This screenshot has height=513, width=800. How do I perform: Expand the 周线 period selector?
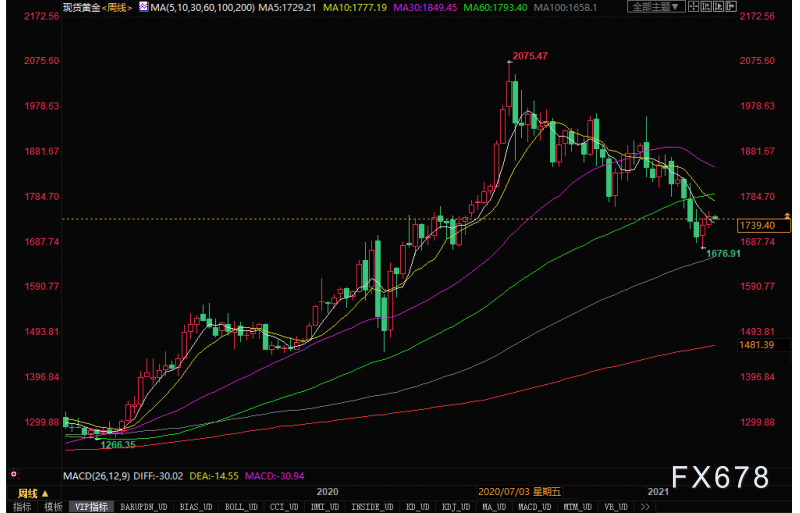pos(33,493)
